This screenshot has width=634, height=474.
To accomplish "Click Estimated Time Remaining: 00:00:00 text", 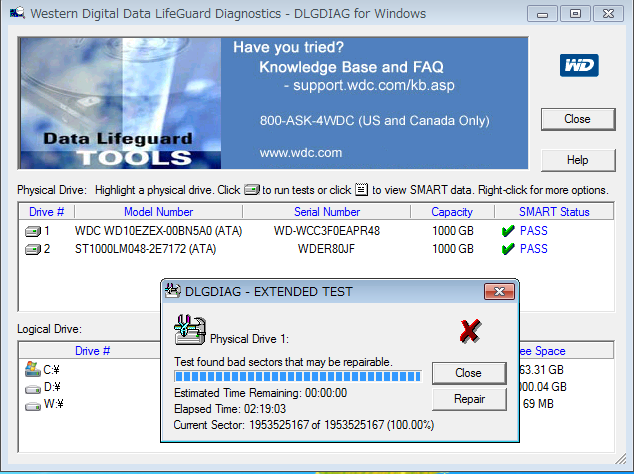I will (260, 393).
